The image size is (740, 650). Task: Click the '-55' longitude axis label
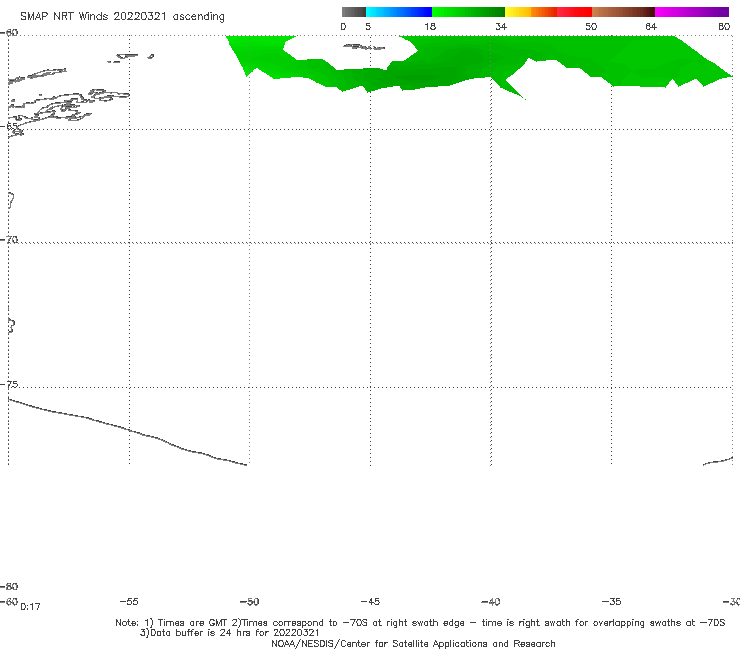(x=129, y=601)
